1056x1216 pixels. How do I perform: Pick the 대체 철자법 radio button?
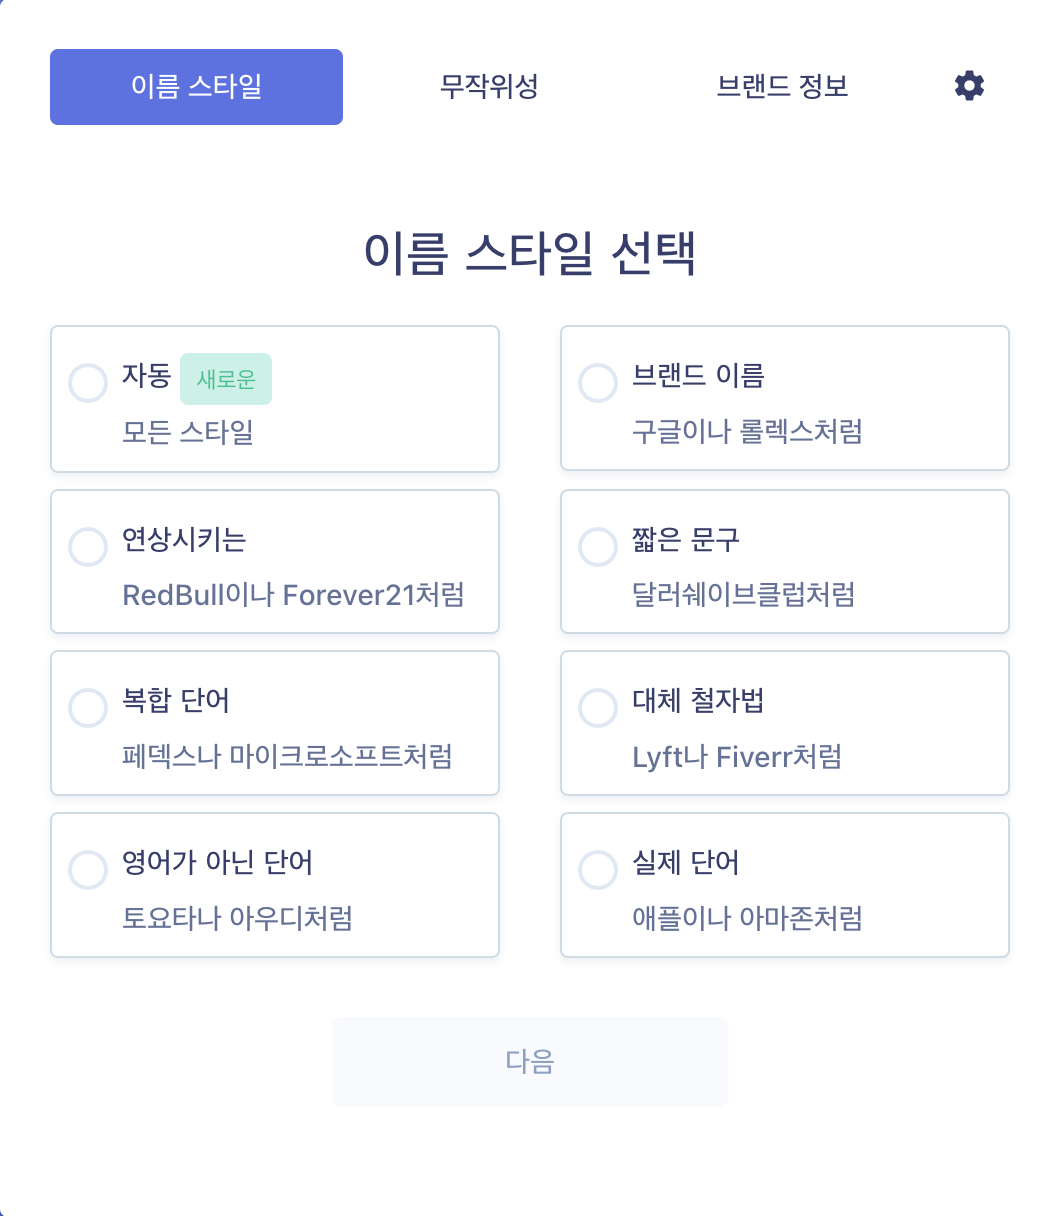point(598,708)
